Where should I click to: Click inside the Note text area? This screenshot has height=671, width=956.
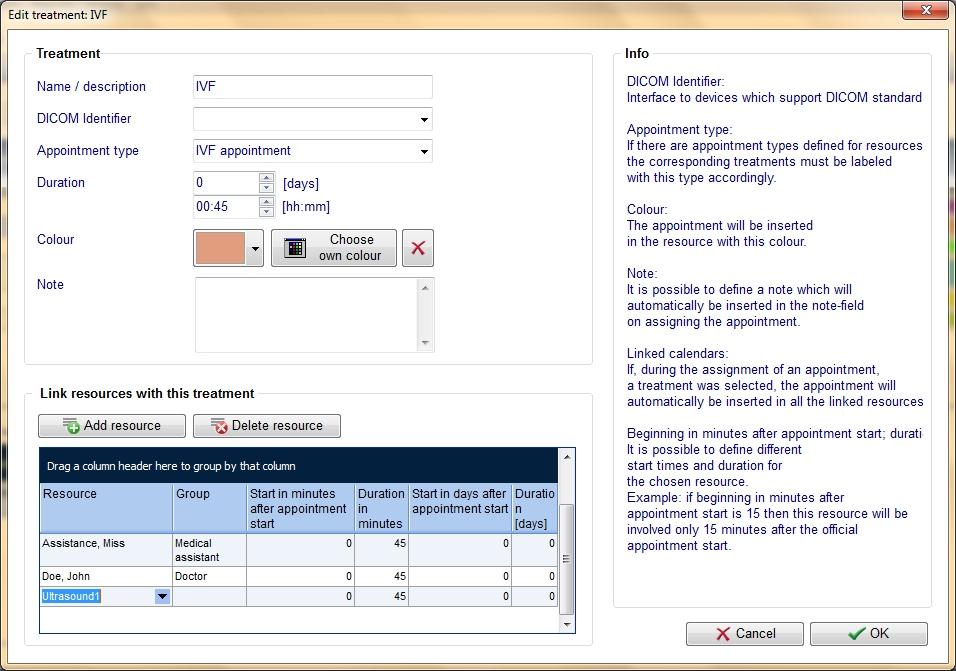pos(307,315)
